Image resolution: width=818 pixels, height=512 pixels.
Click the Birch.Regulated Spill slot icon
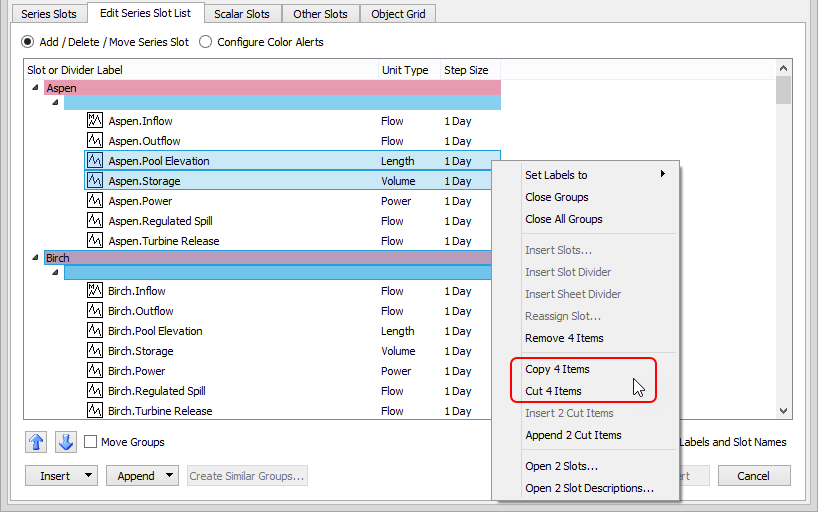click(96, 391)
